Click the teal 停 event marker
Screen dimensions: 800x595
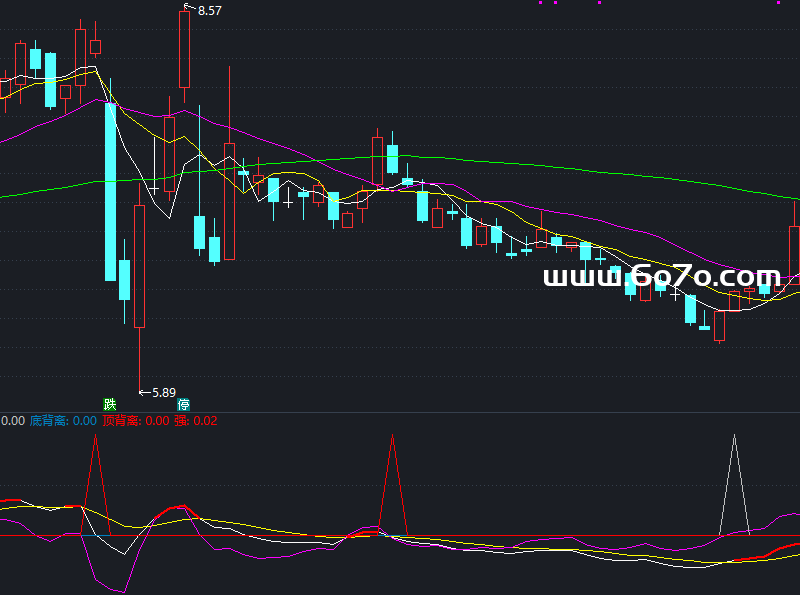click(184, 404)
